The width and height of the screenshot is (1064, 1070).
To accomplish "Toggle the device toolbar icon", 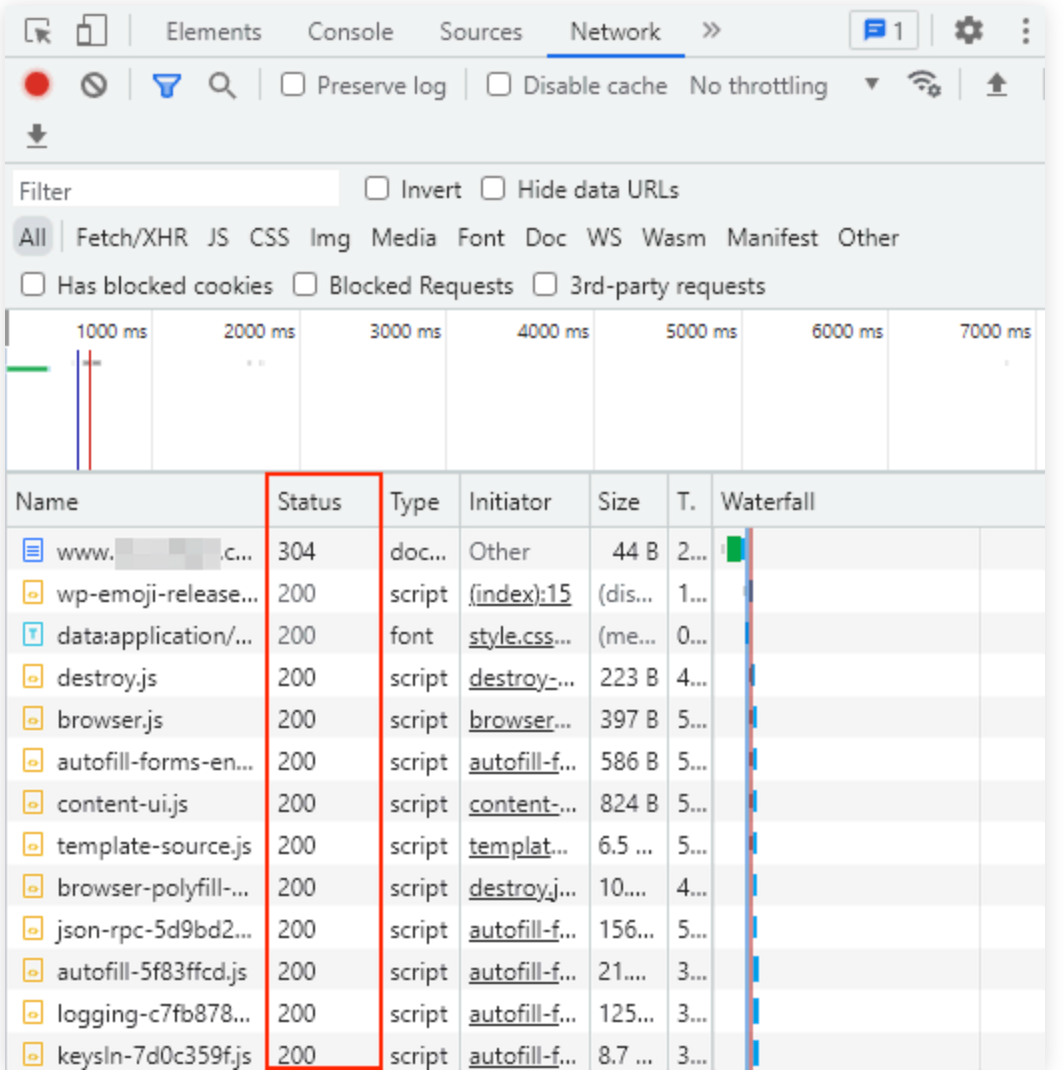I will [91, 32].
